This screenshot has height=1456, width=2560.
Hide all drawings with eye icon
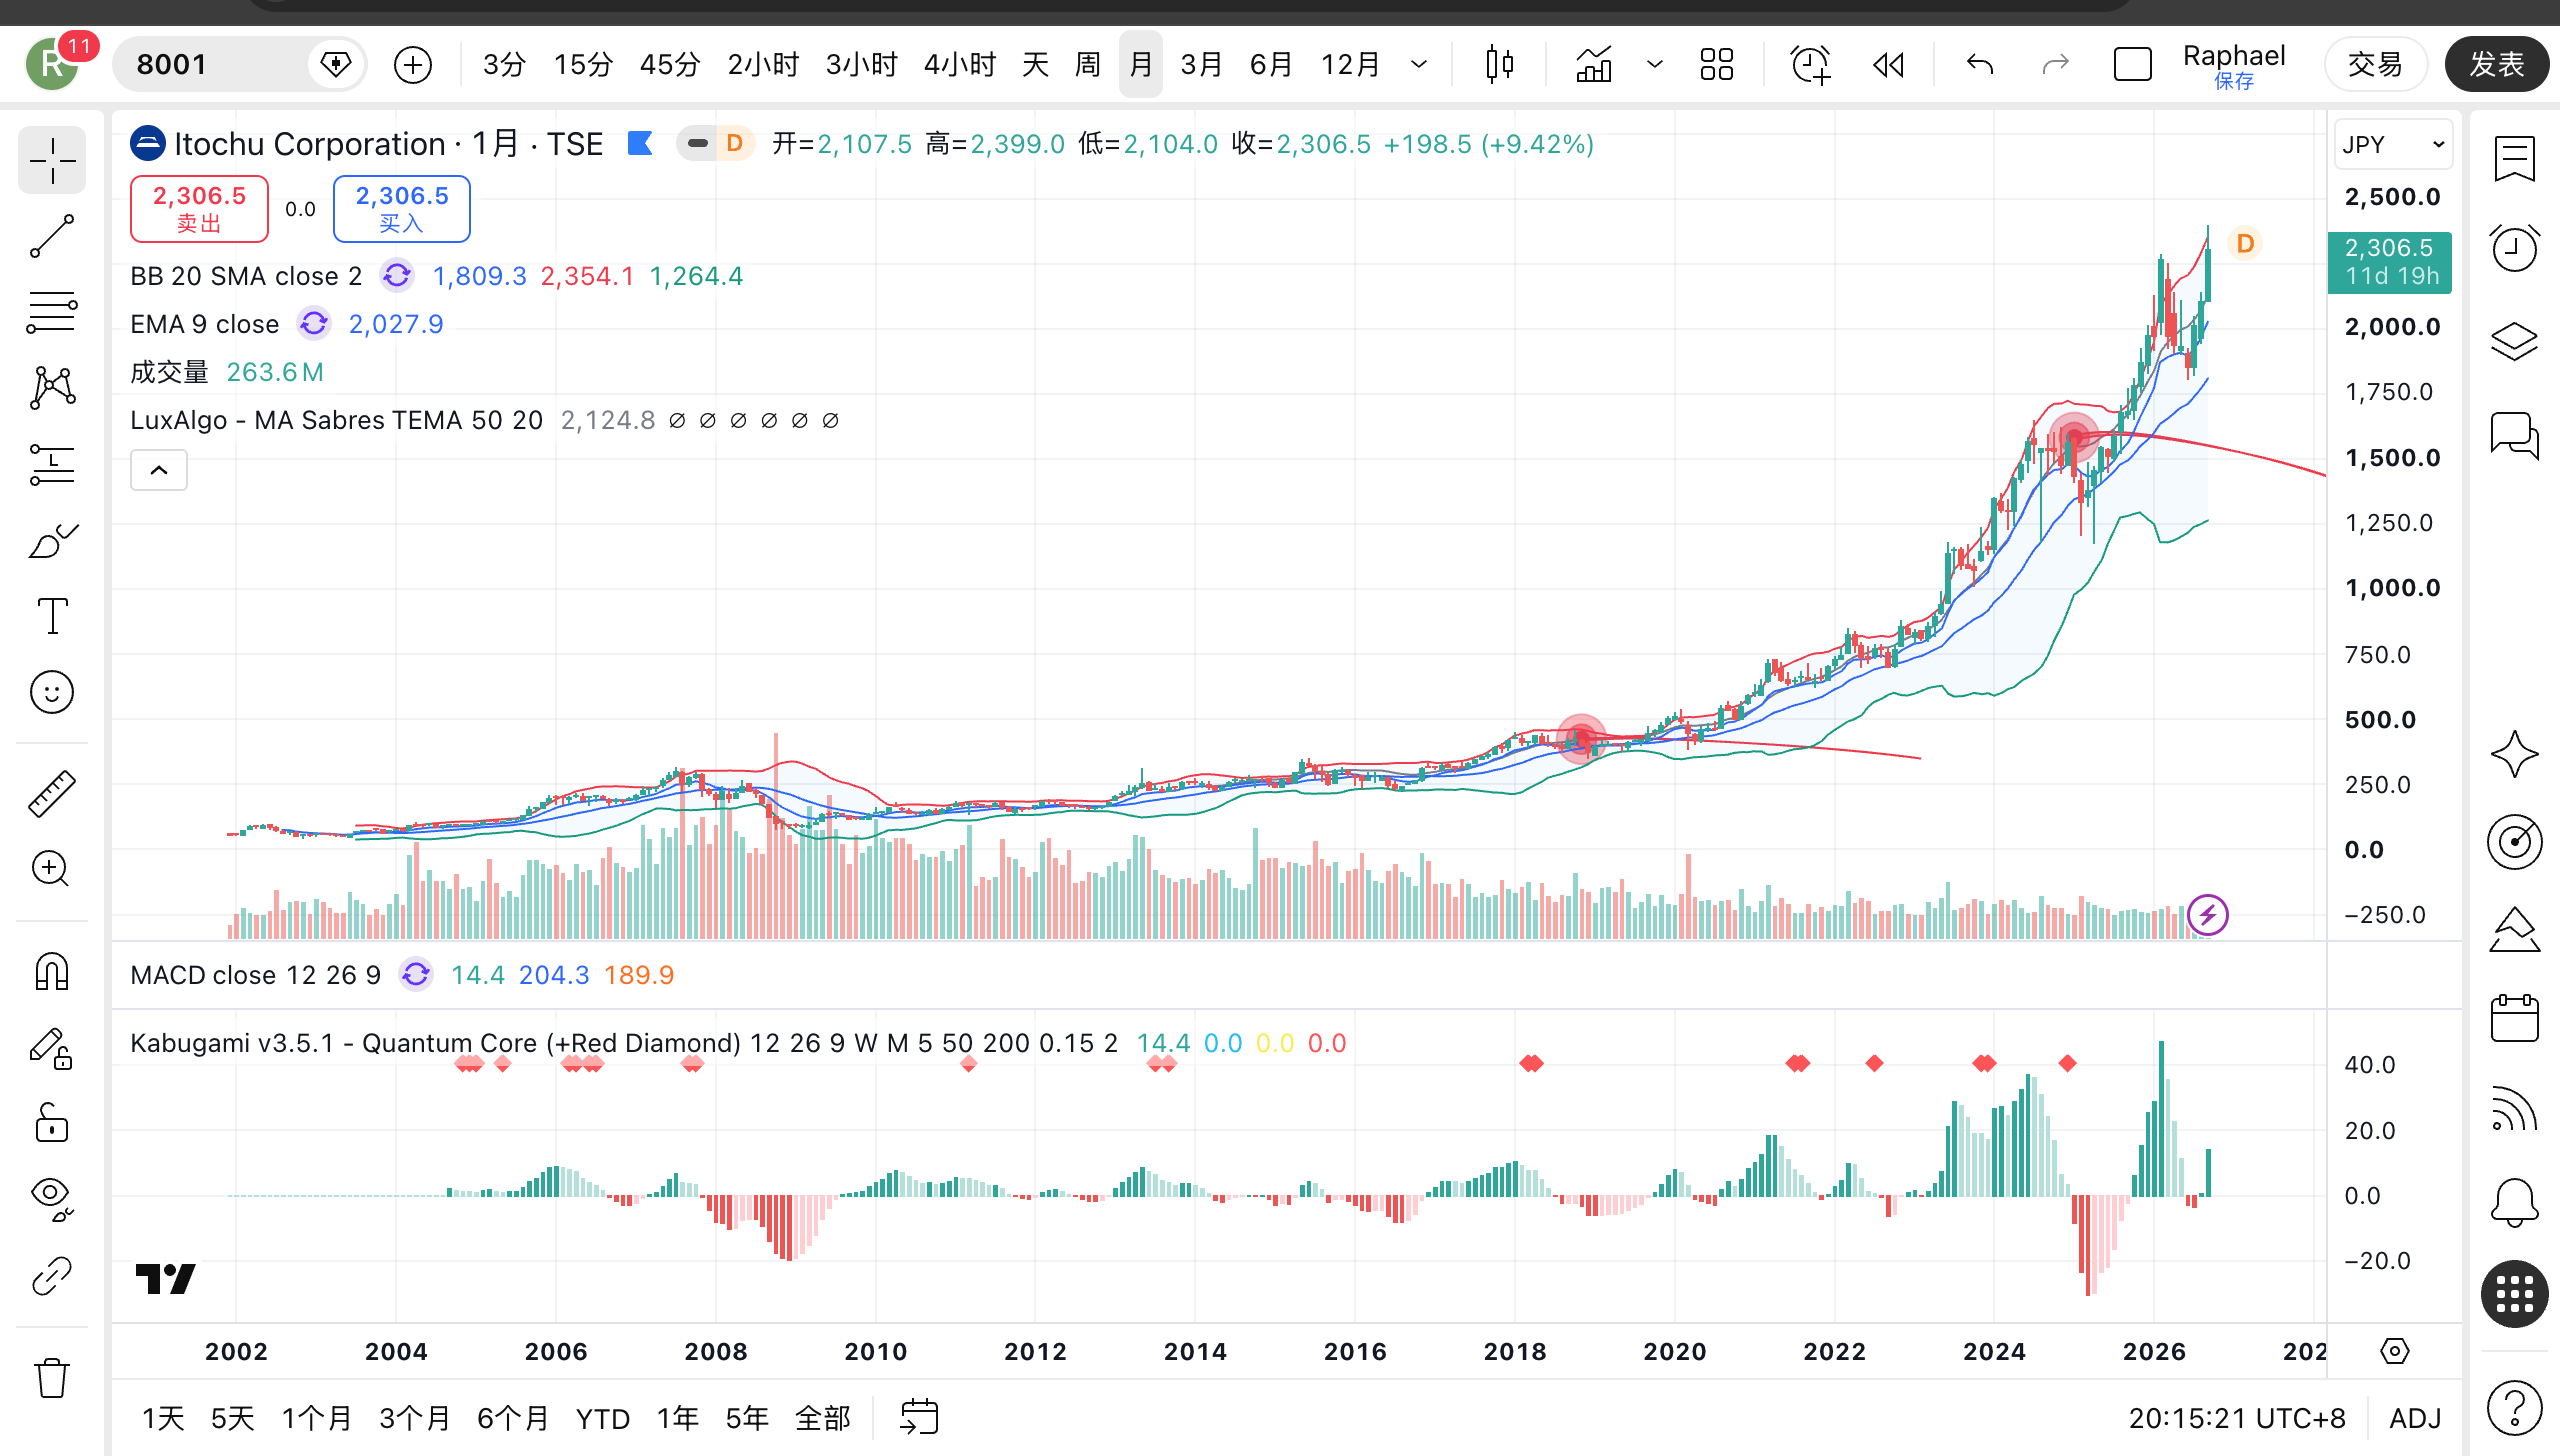coord(52,1197)
